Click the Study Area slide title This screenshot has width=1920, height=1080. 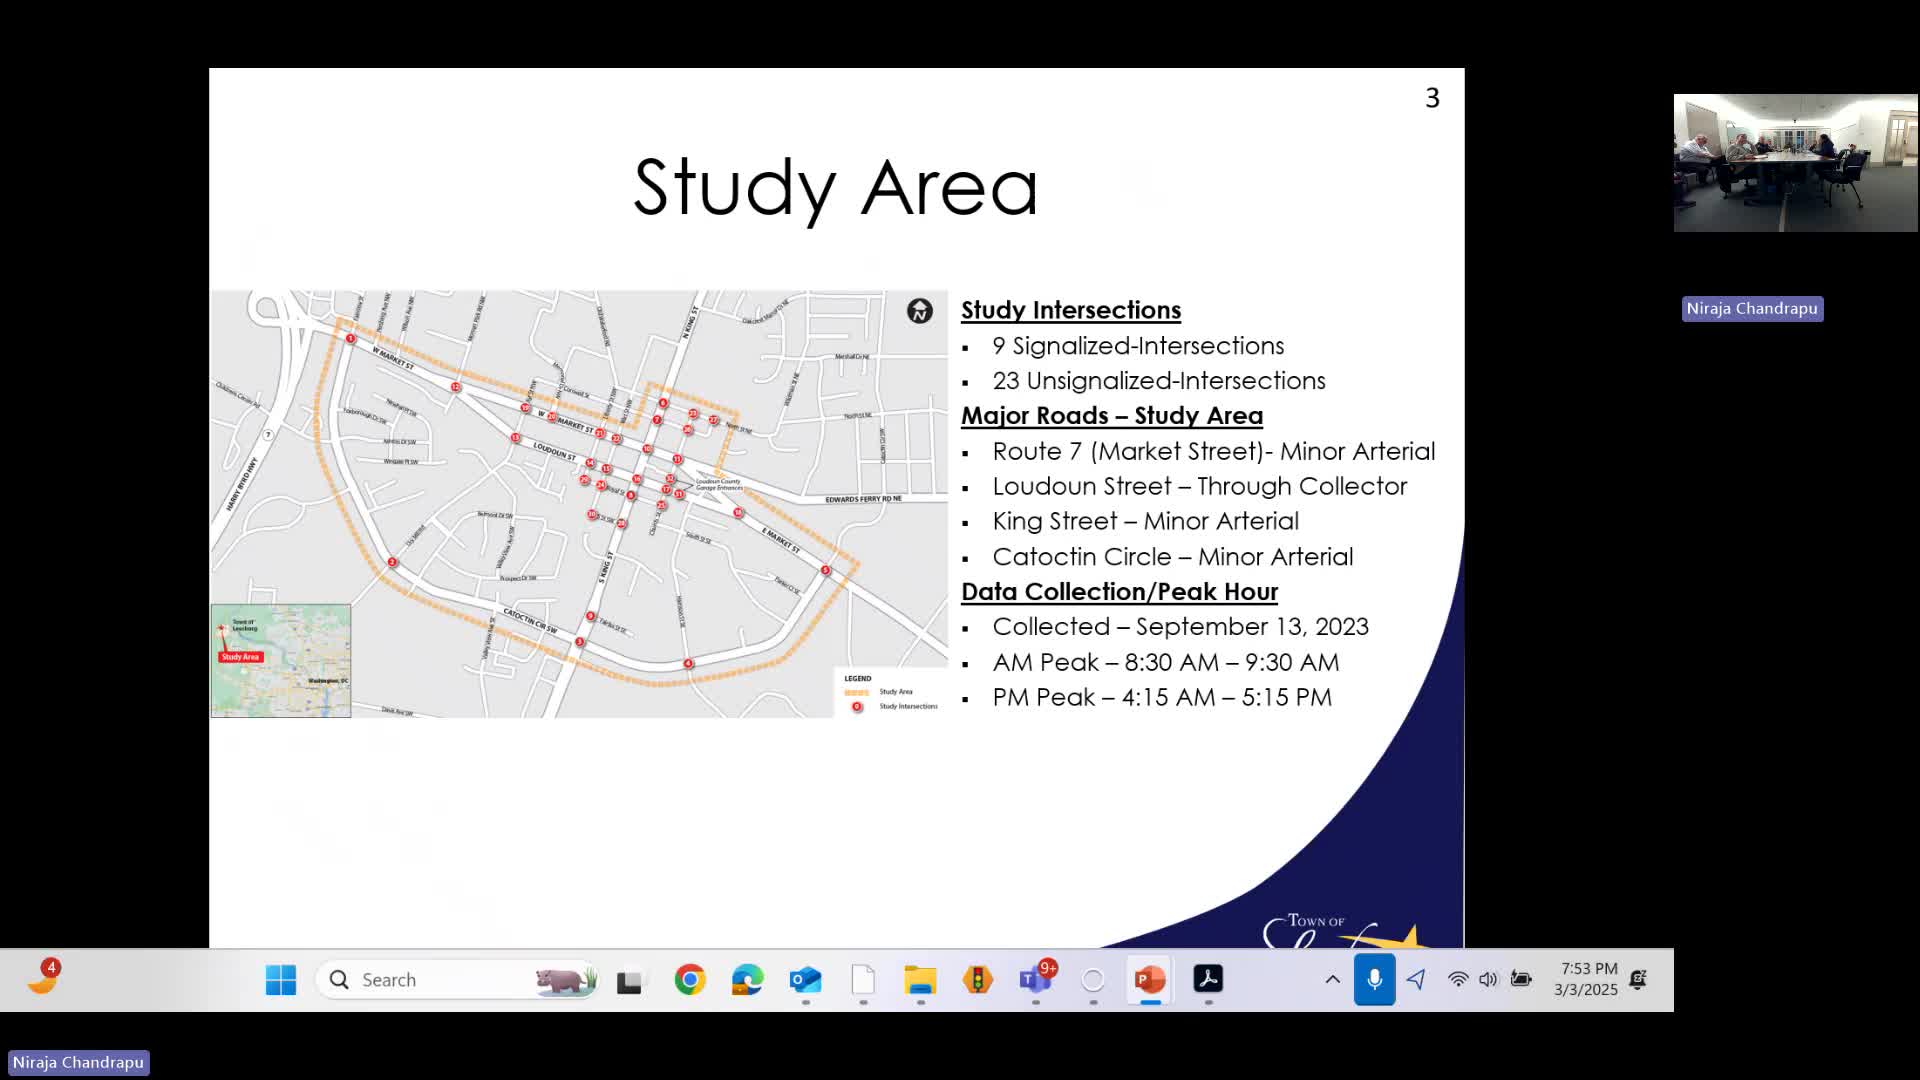[836, 188]
